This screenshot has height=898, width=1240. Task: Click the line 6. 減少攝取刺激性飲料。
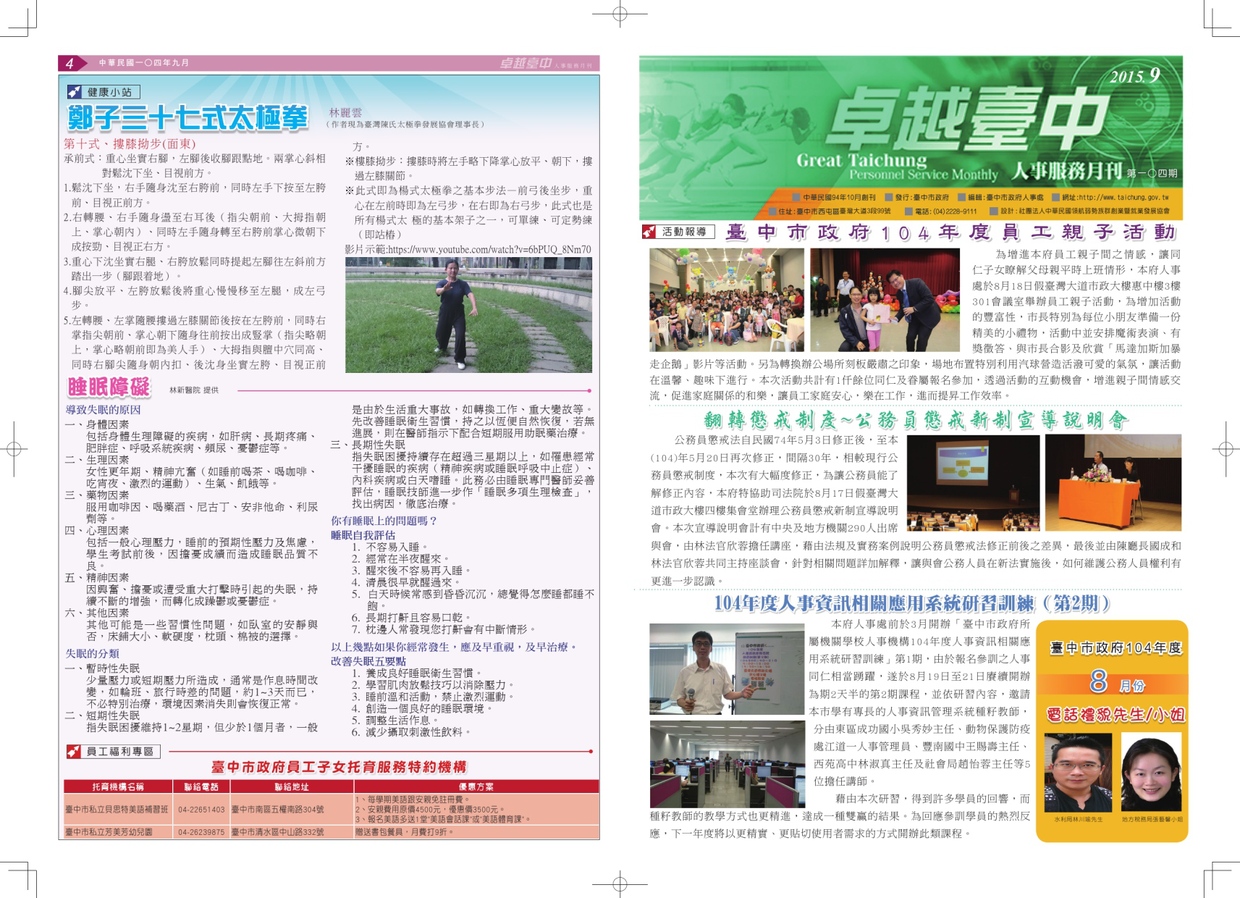(410, 732)
